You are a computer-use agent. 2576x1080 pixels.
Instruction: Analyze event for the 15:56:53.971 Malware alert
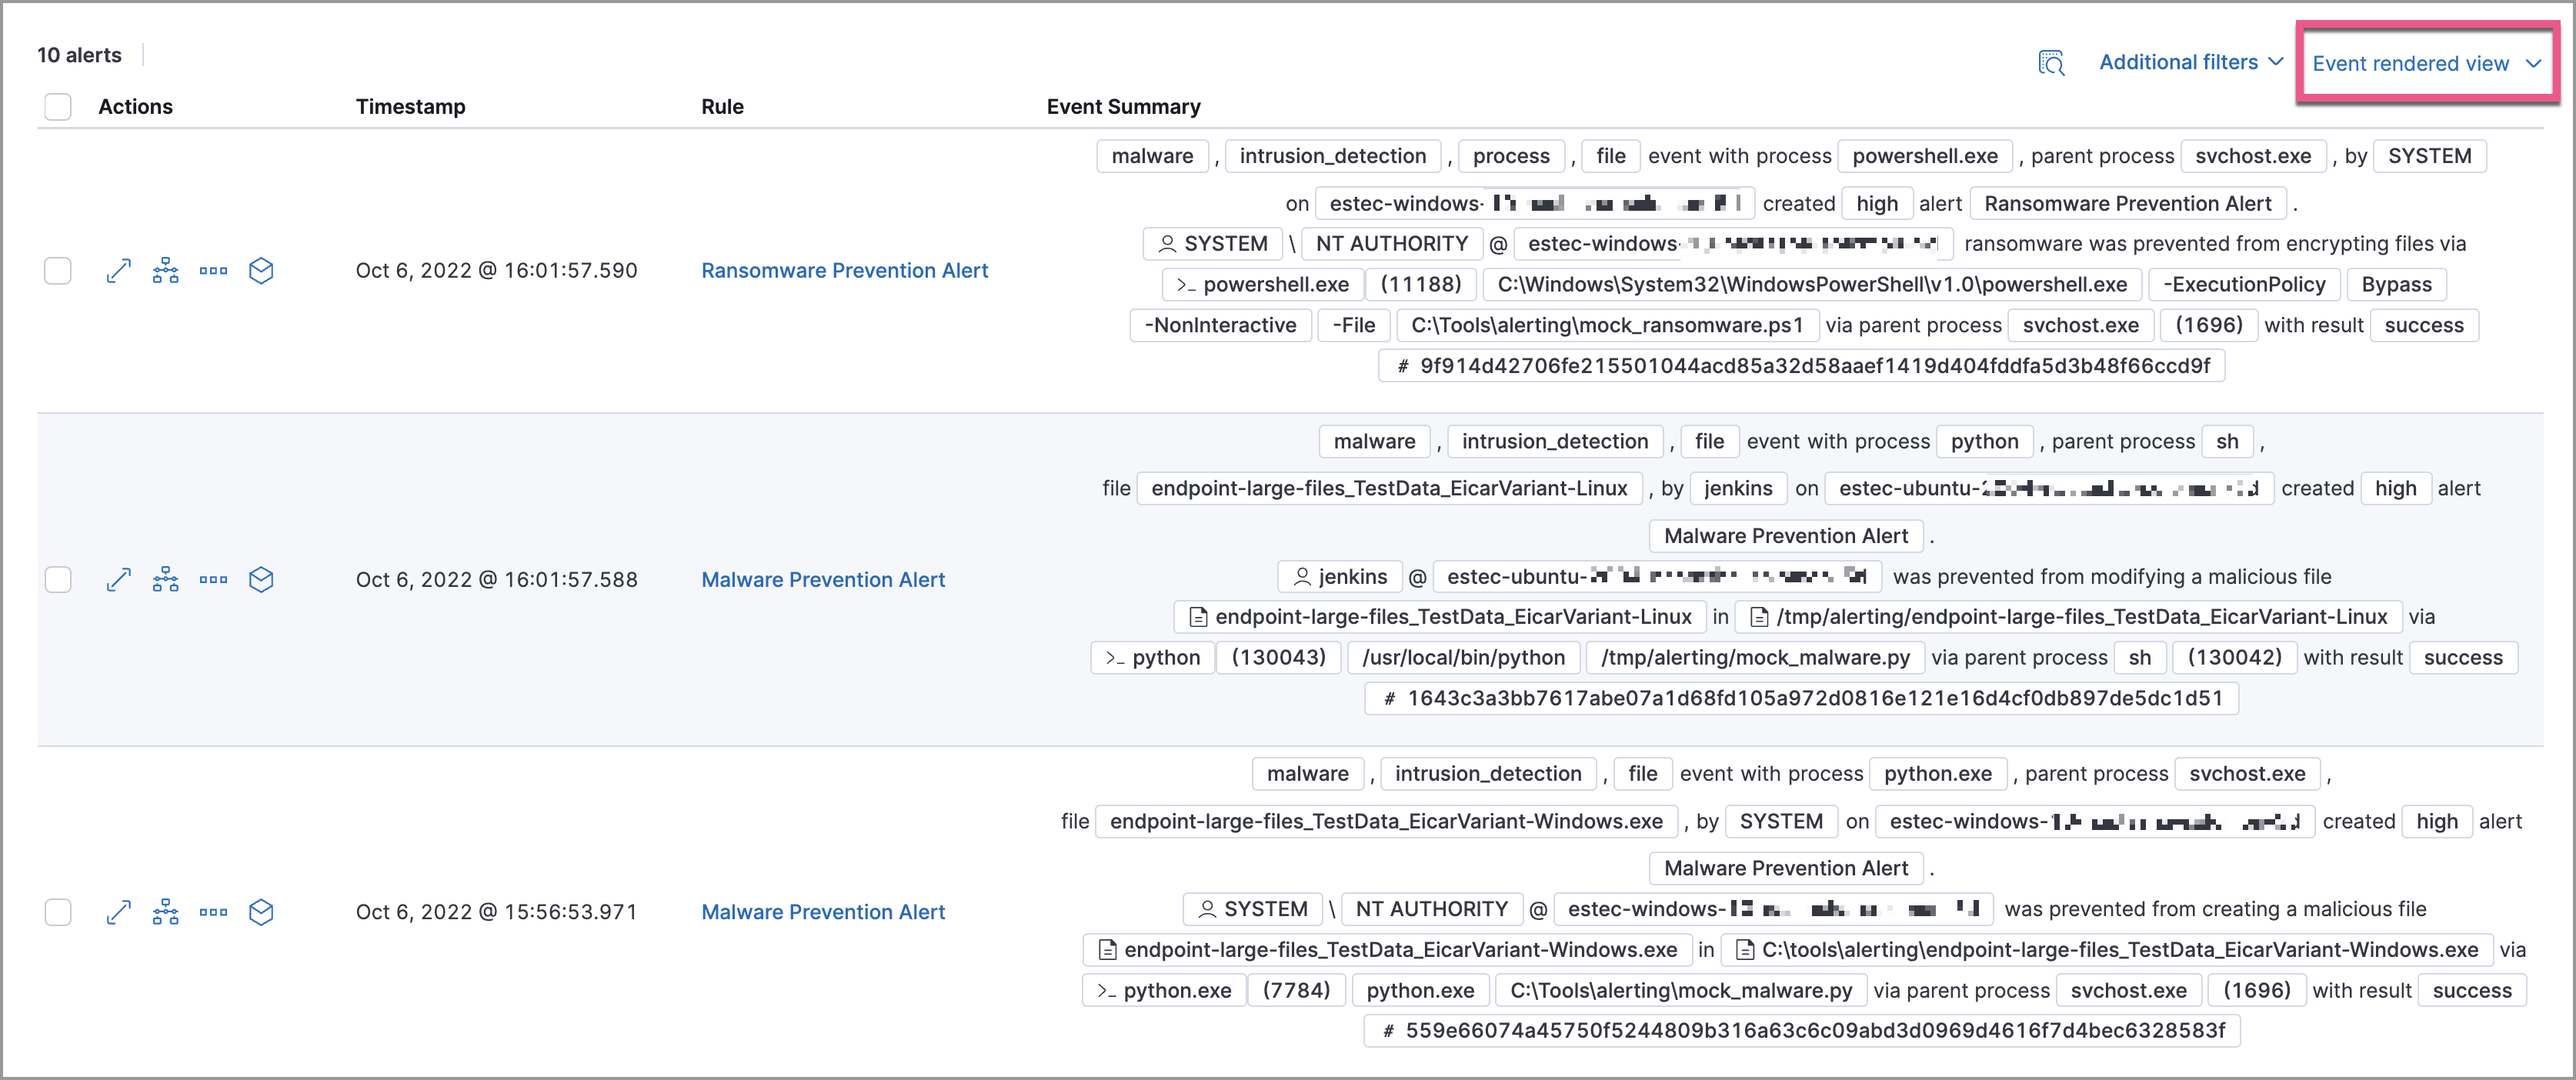click(x=166, y=912)
